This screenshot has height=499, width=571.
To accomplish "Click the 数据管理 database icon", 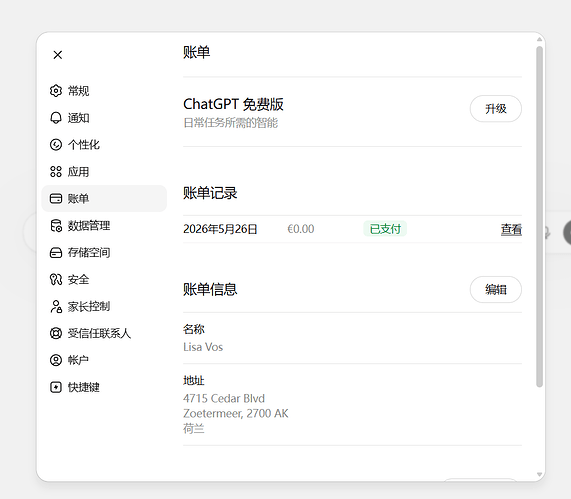I will tap(56, 225).
